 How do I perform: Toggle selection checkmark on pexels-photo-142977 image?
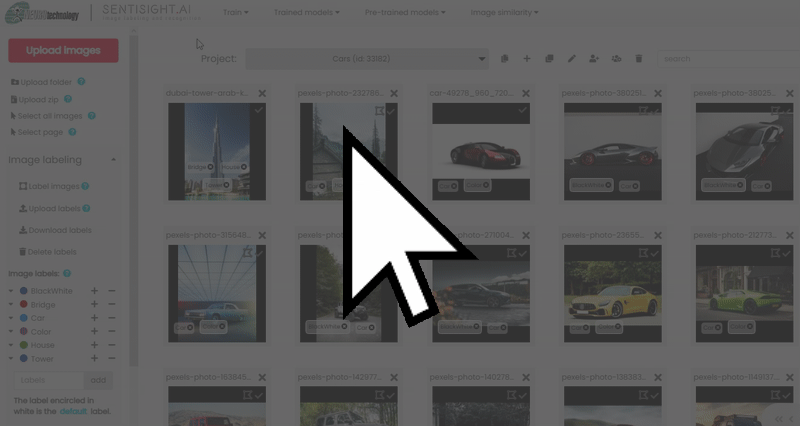391,395
